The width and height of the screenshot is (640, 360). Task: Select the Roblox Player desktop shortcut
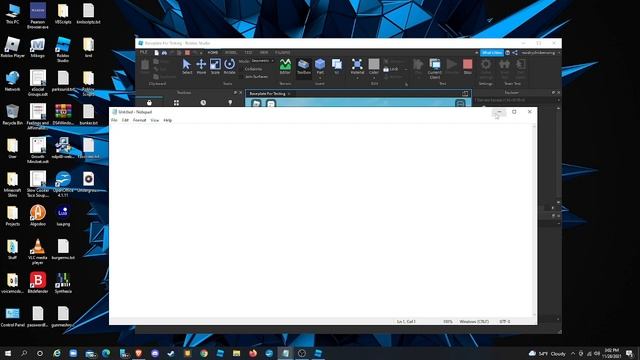12,47
